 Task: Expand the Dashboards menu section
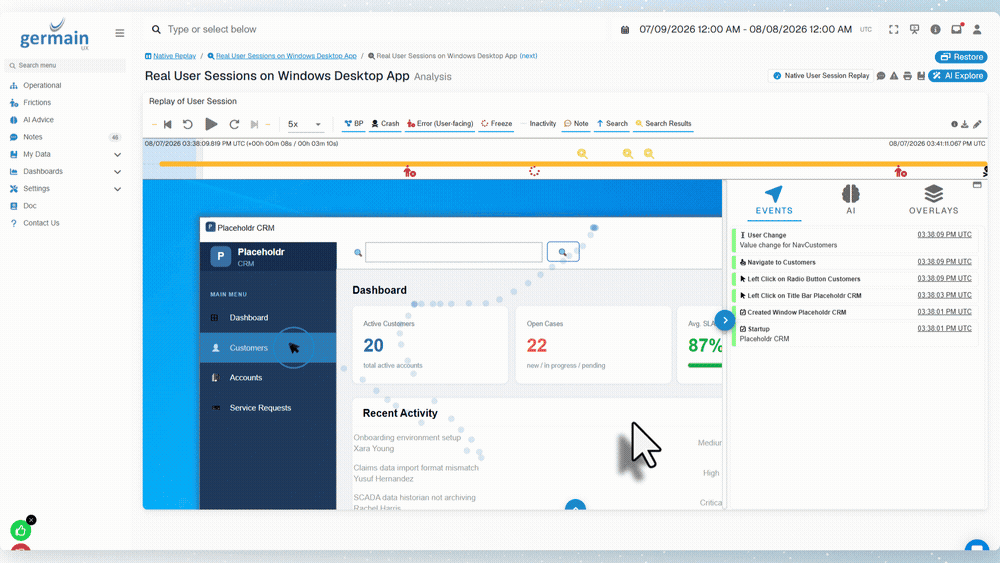click(117, 172)
